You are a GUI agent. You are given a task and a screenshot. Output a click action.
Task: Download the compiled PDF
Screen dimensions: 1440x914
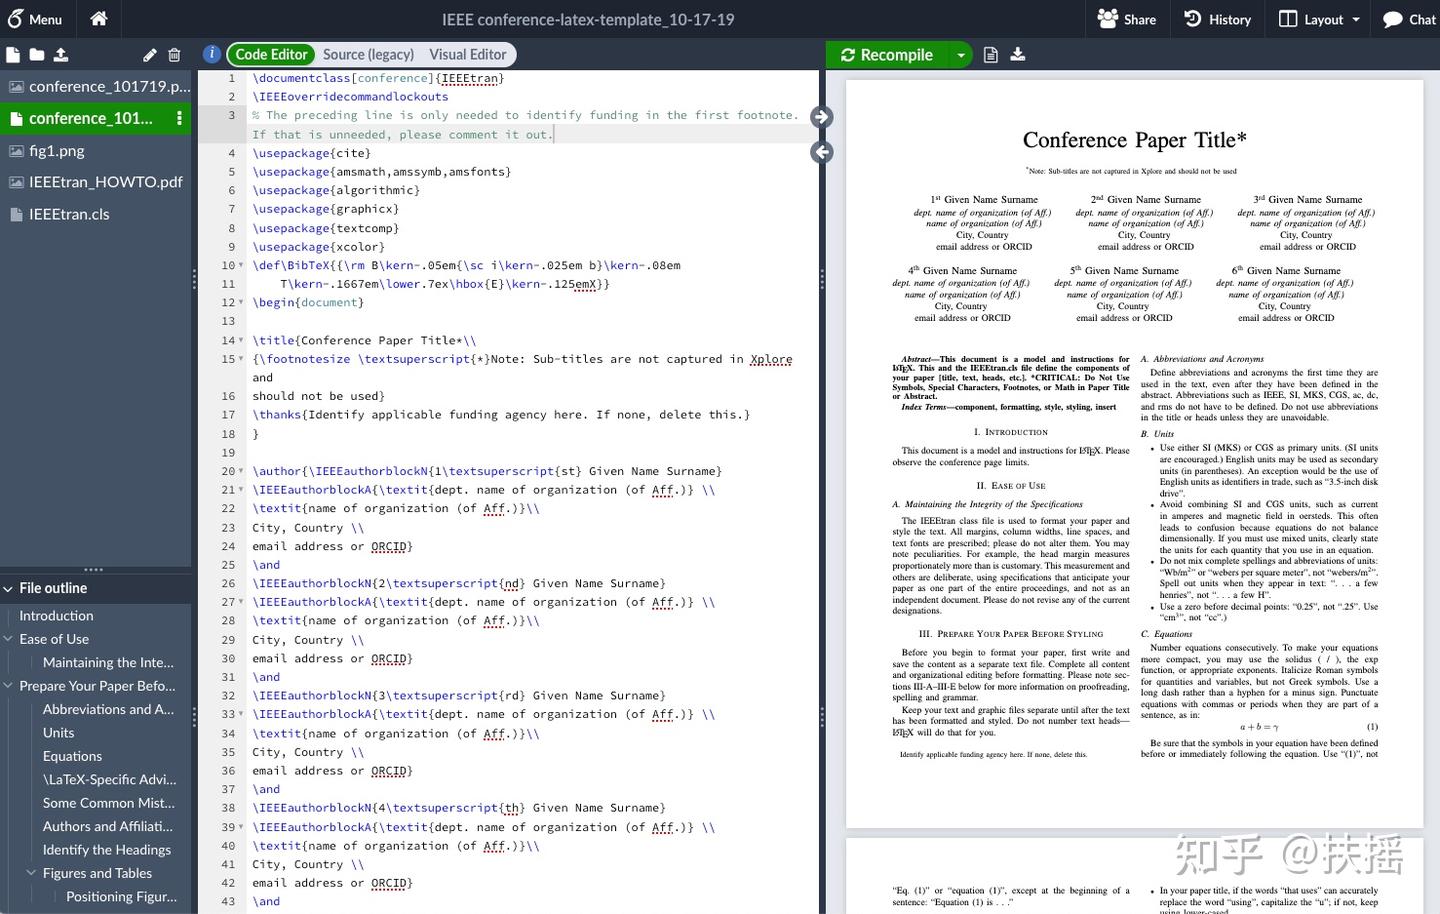[1018, 55]
